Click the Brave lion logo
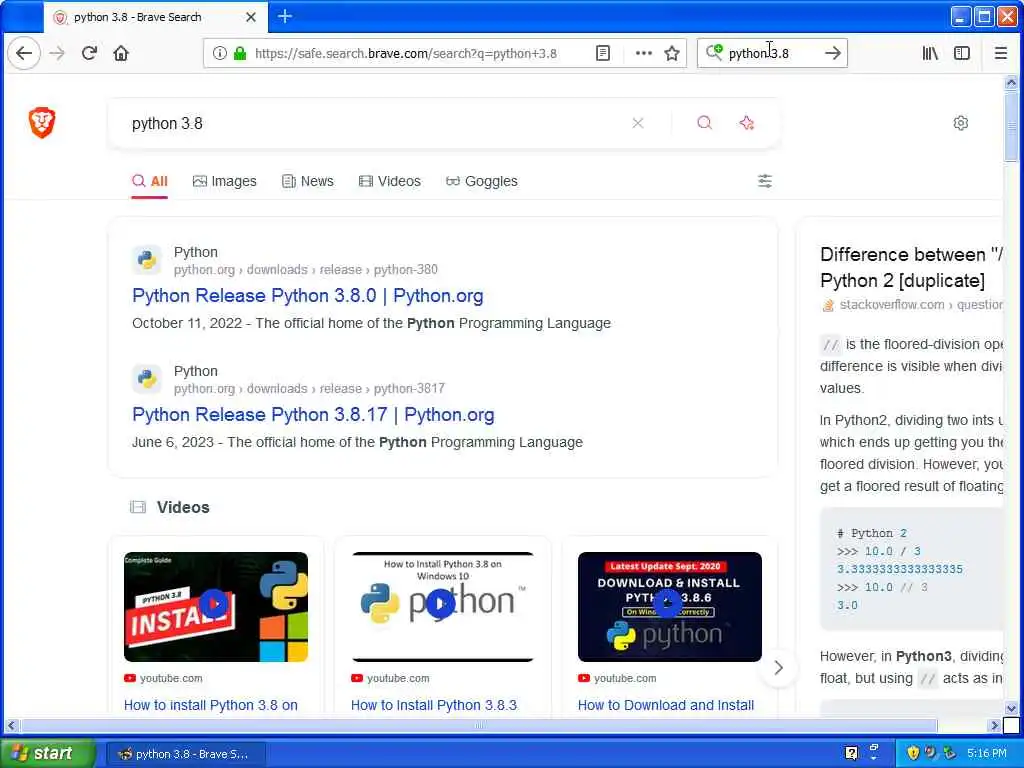The height and width of the screenshot is (768, 1024). tap(42, 123)
